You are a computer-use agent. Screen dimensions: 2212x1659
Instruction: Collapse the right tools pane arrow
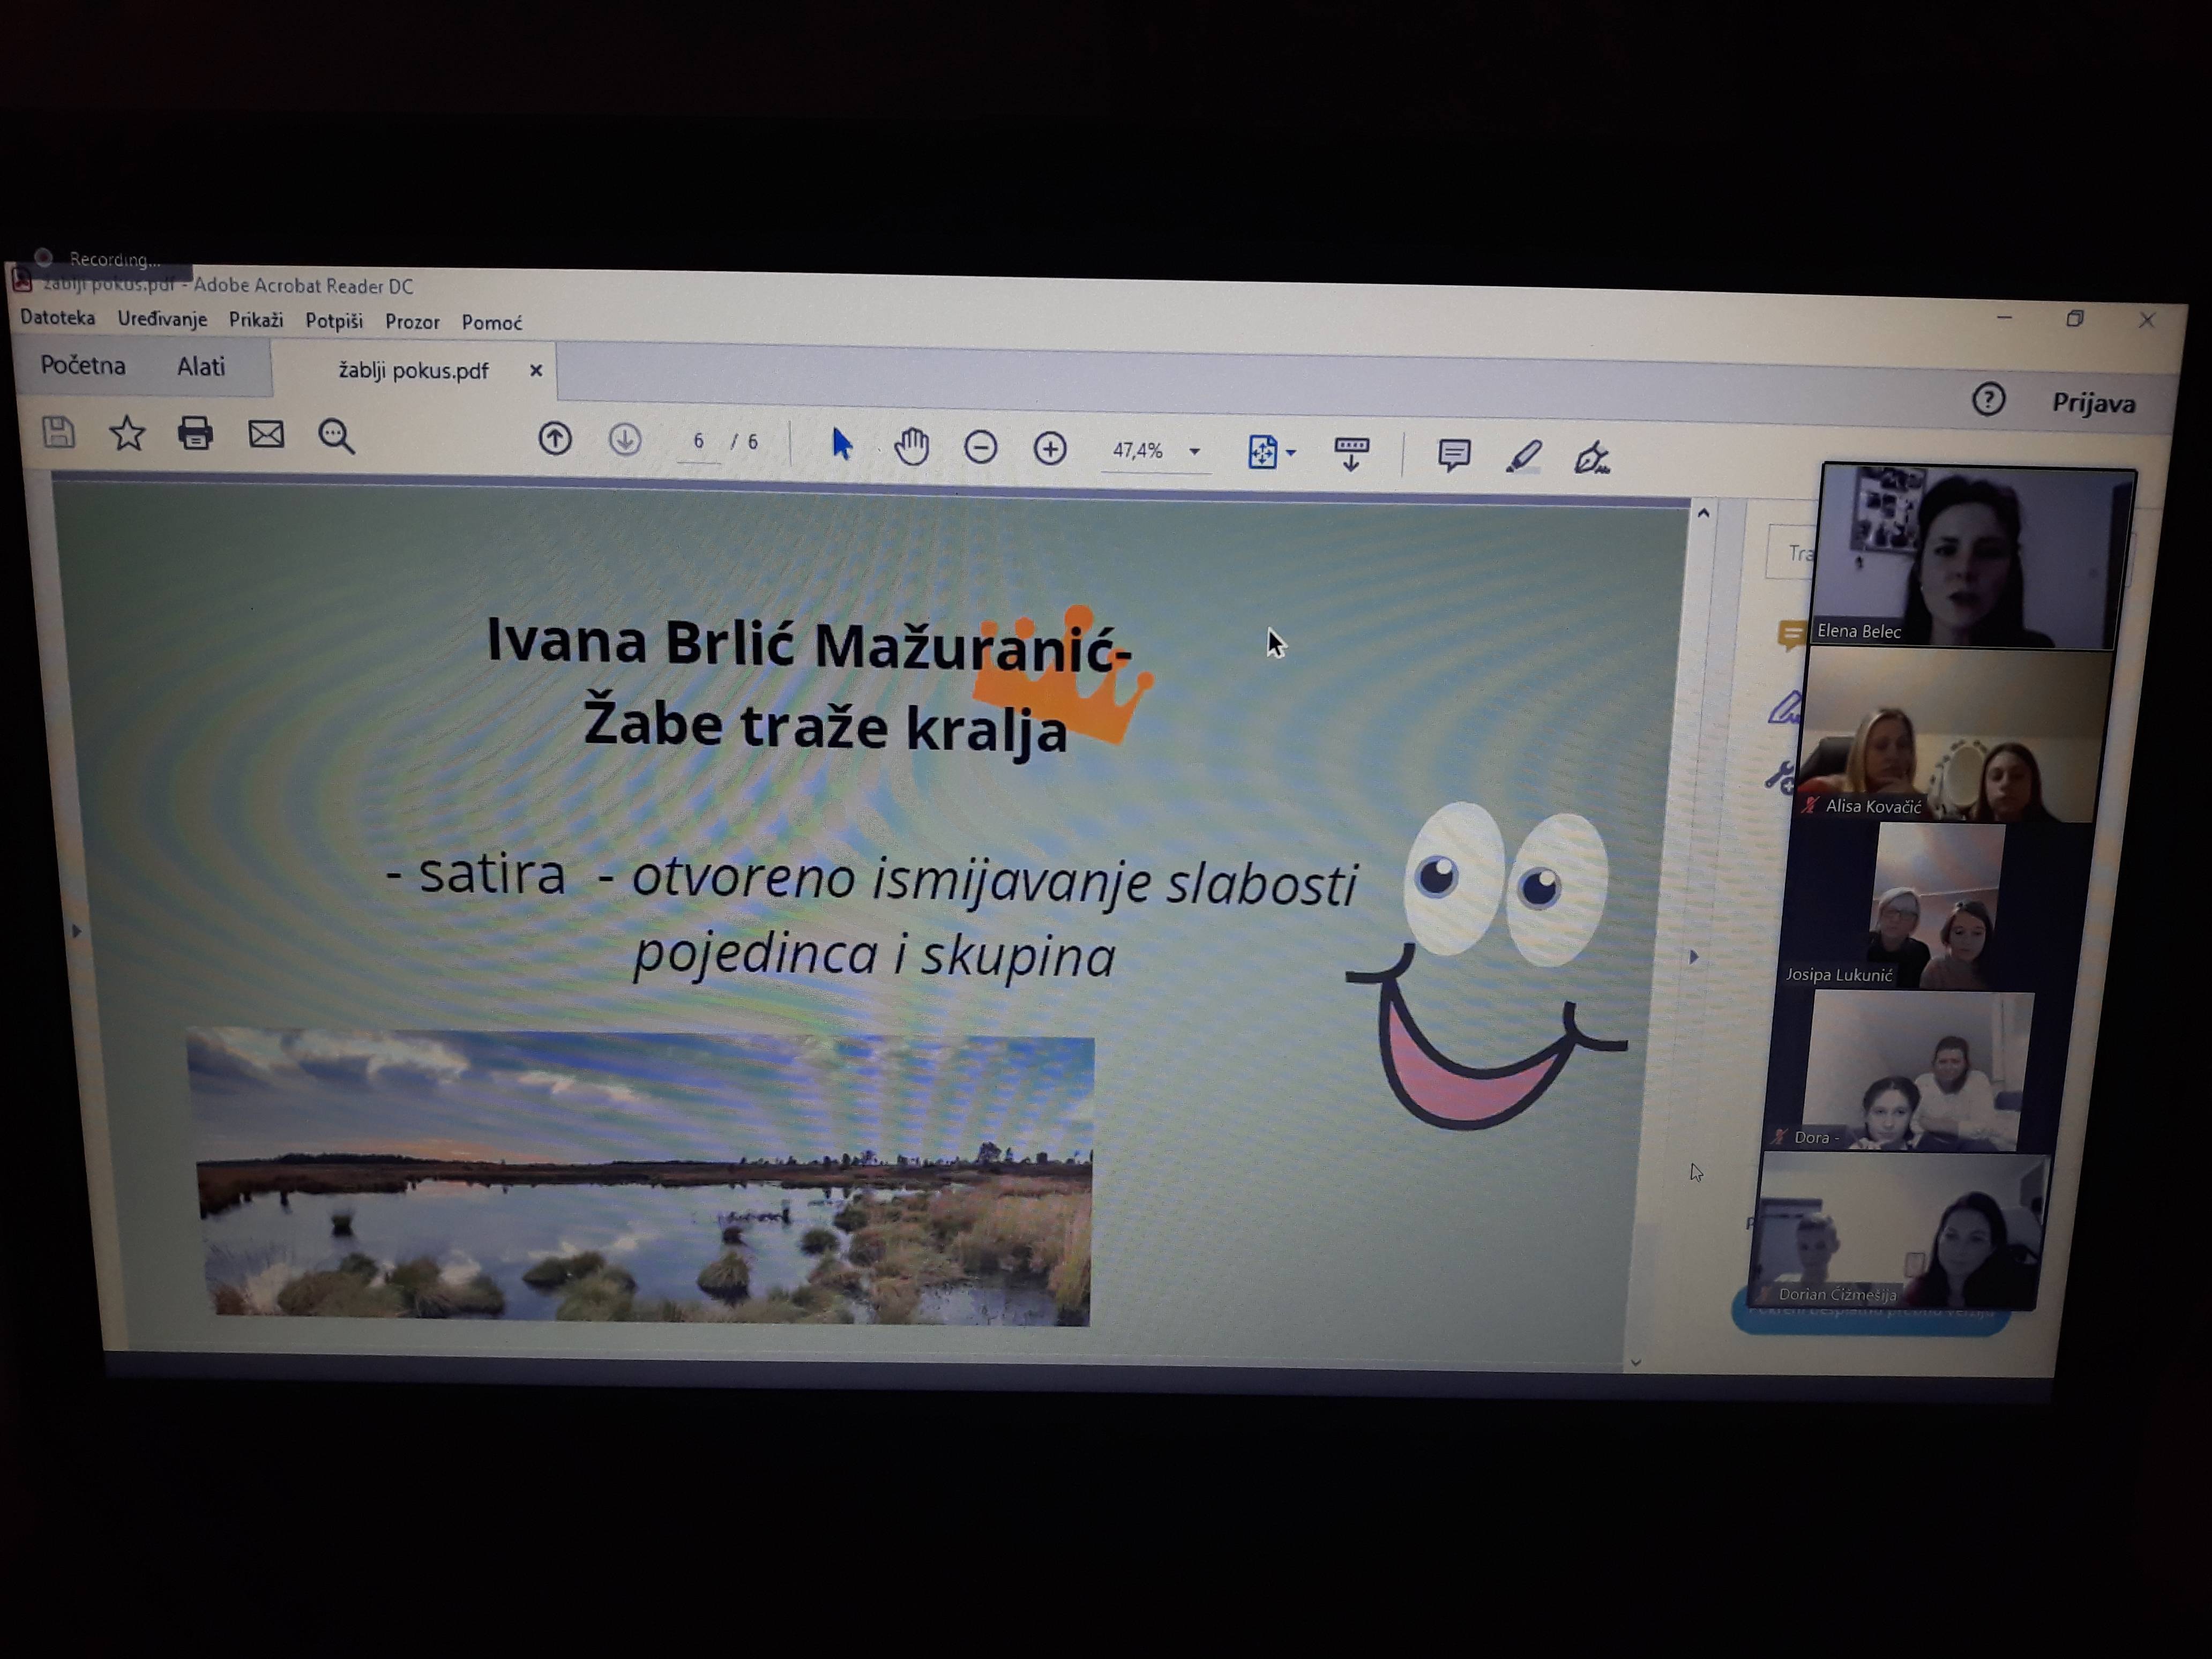click(1693, 957)
